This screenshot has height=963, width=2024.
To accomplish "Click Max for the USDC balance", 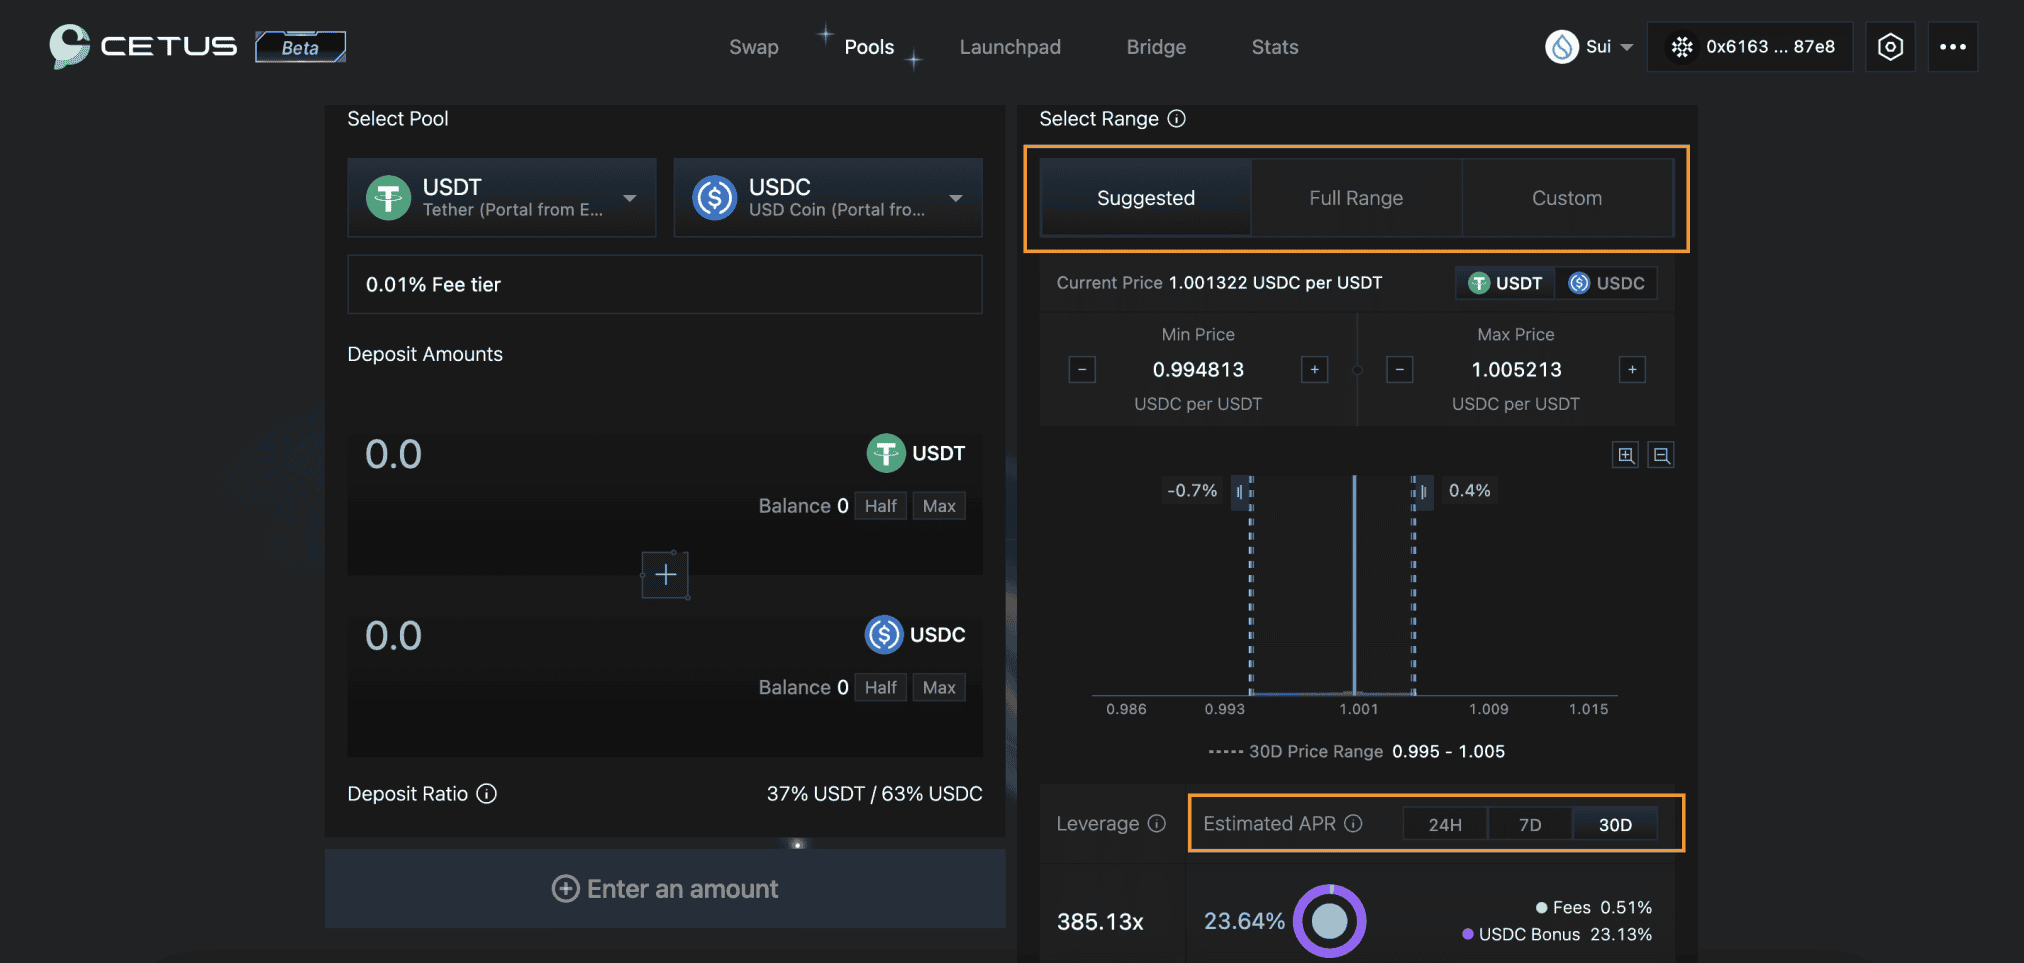I will [939, 687].
